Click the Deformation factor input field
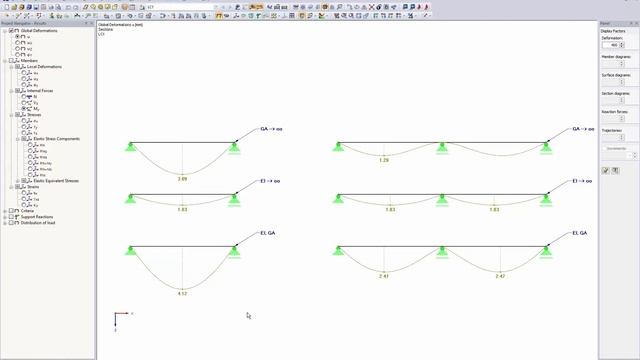The image size is (640, 360). point(611,45)
